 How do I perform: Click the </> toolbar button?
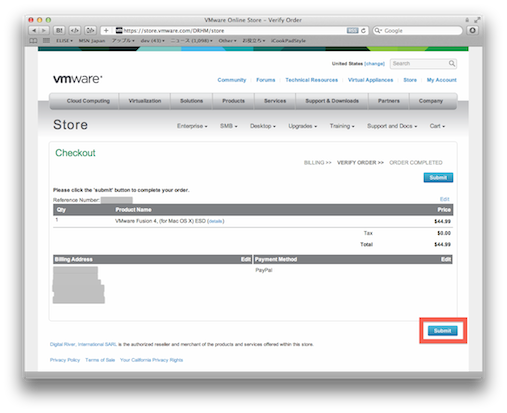pos(75,30)
